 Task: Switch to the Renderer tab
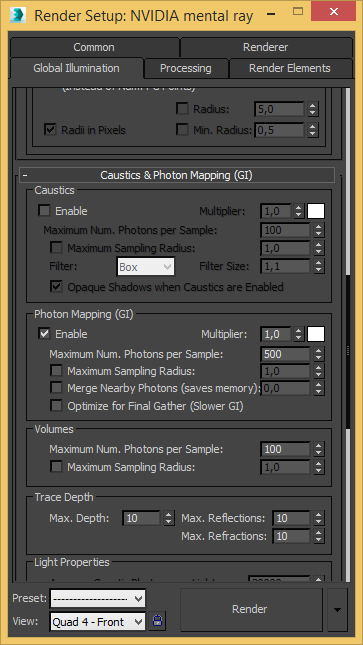point(265,47)
